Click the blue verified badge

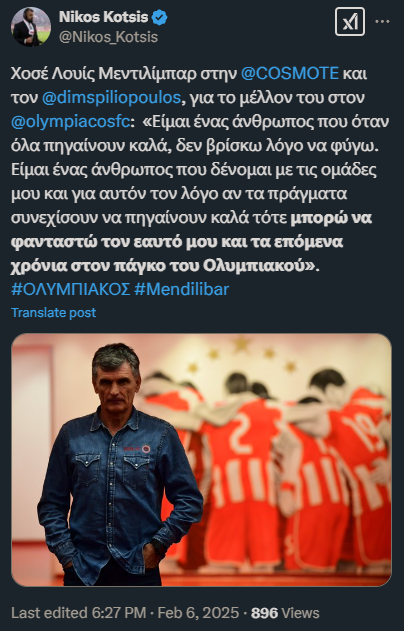(160, 17)
